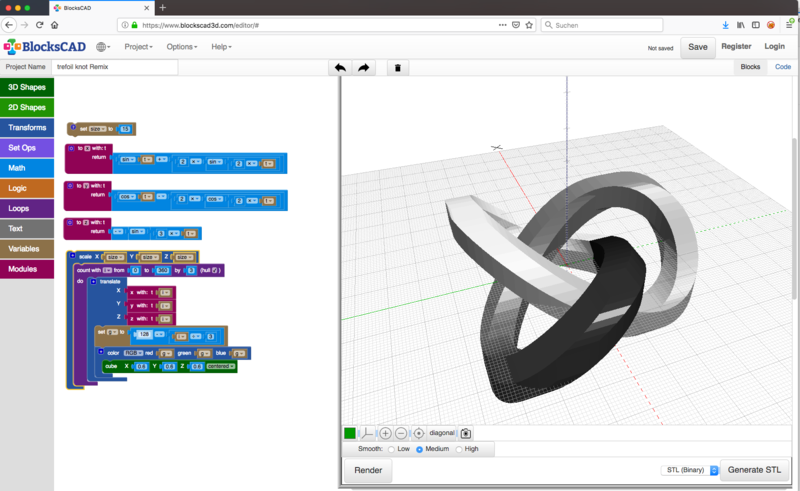
Task: Click the gear icon on function x block
Action: coord(71,148)
